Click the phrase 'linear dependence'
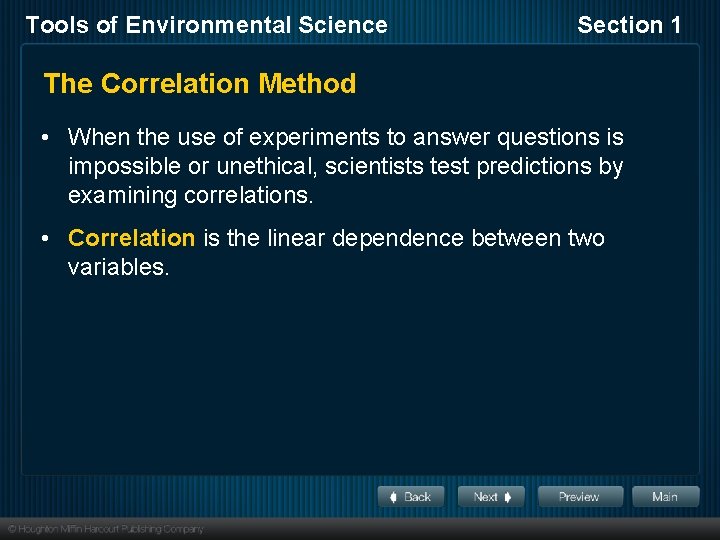 click(x=366, y=239)
